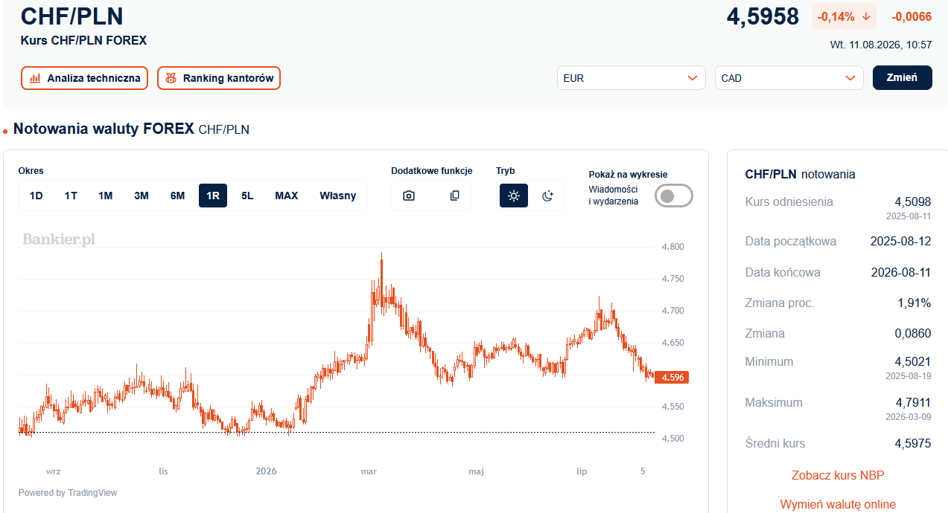The width and height of the screenshot is (948, 513).
Task: Select the 5L period
Action: tap(247, 196)
